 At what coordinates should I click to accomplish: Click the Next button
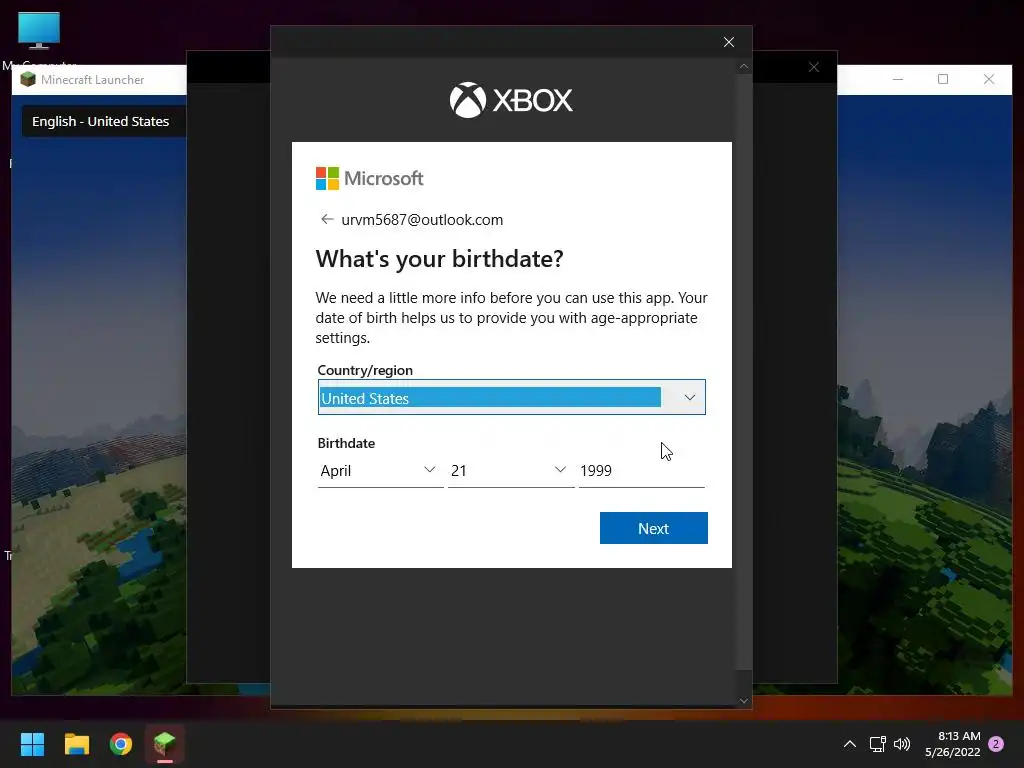[x=653, y=528]
